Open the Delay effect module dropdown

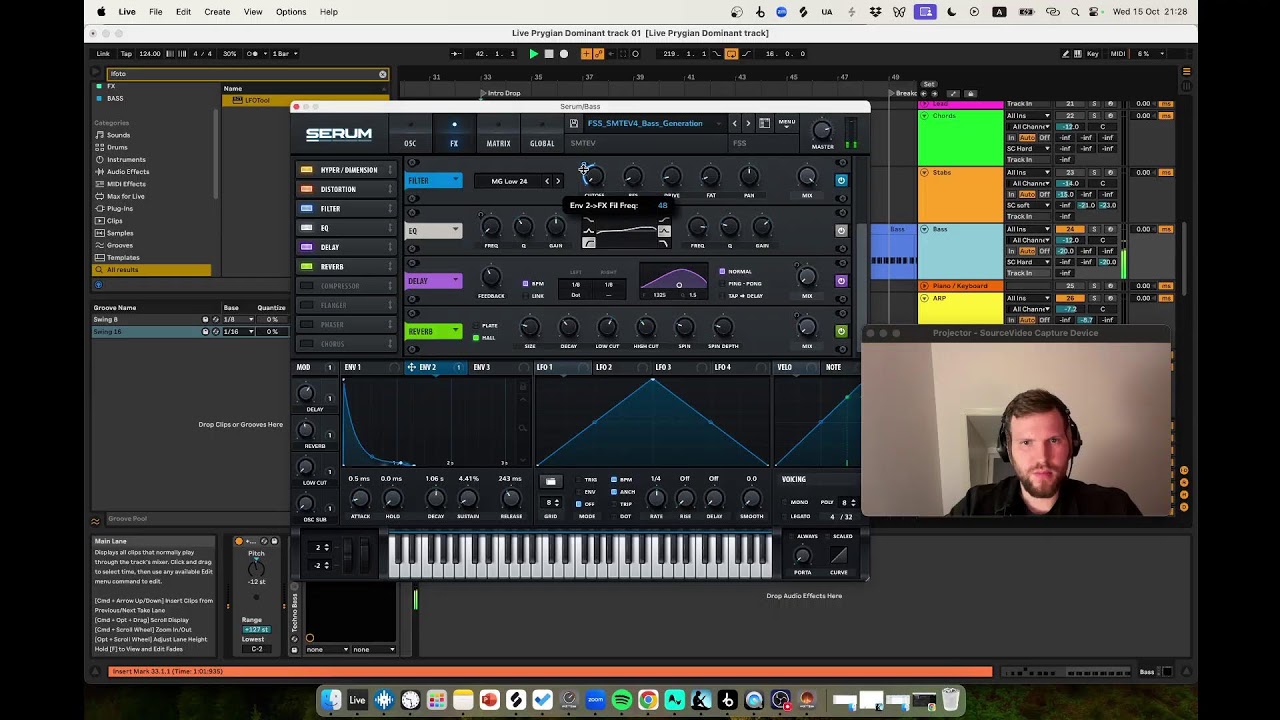[455, 281]
